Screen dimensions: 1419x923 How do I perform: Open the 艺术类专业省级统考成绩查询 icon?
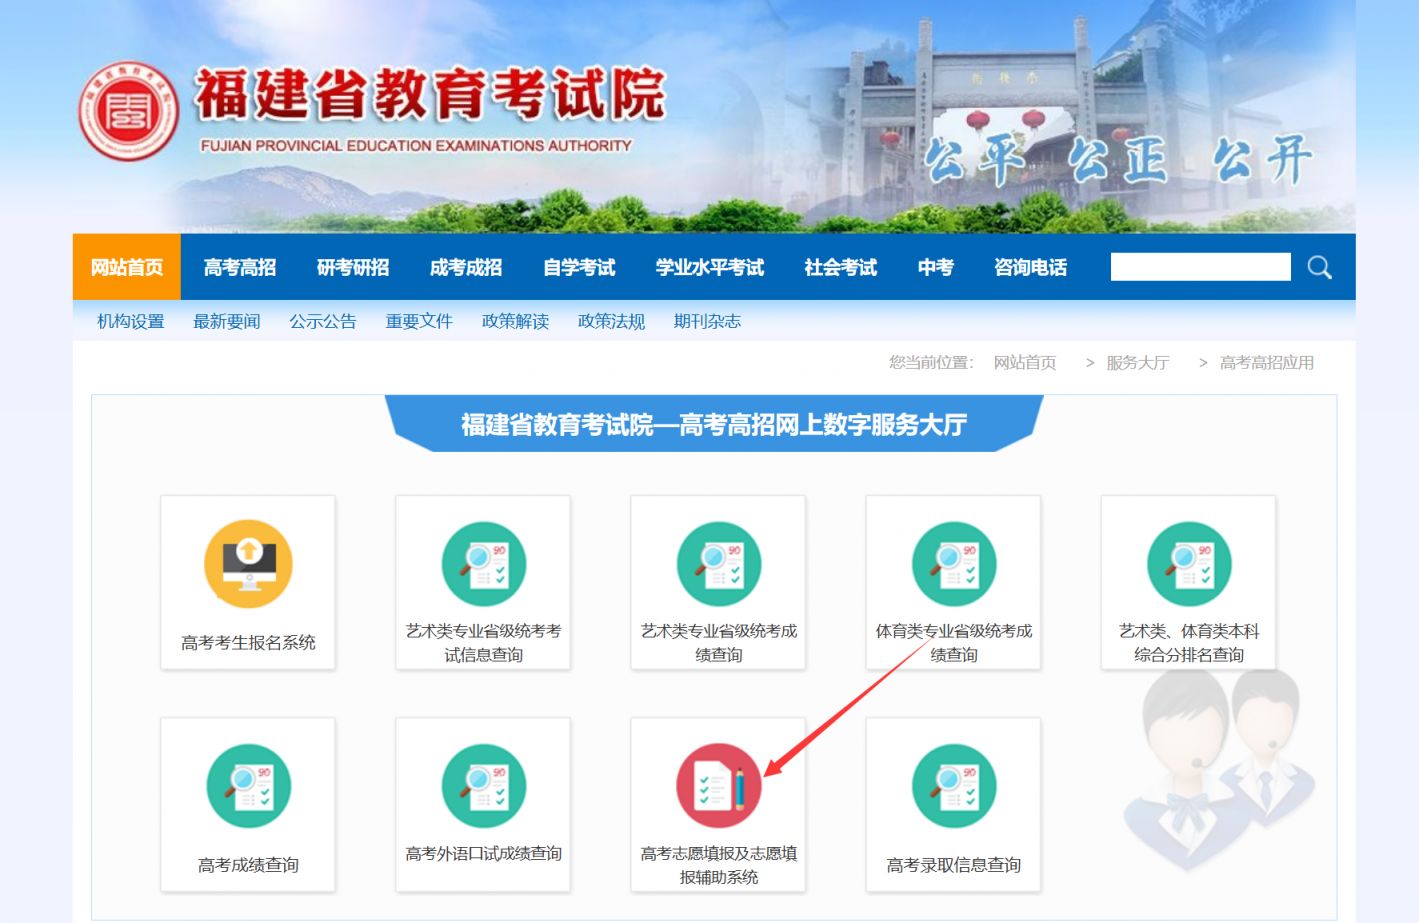coord(718,564)
